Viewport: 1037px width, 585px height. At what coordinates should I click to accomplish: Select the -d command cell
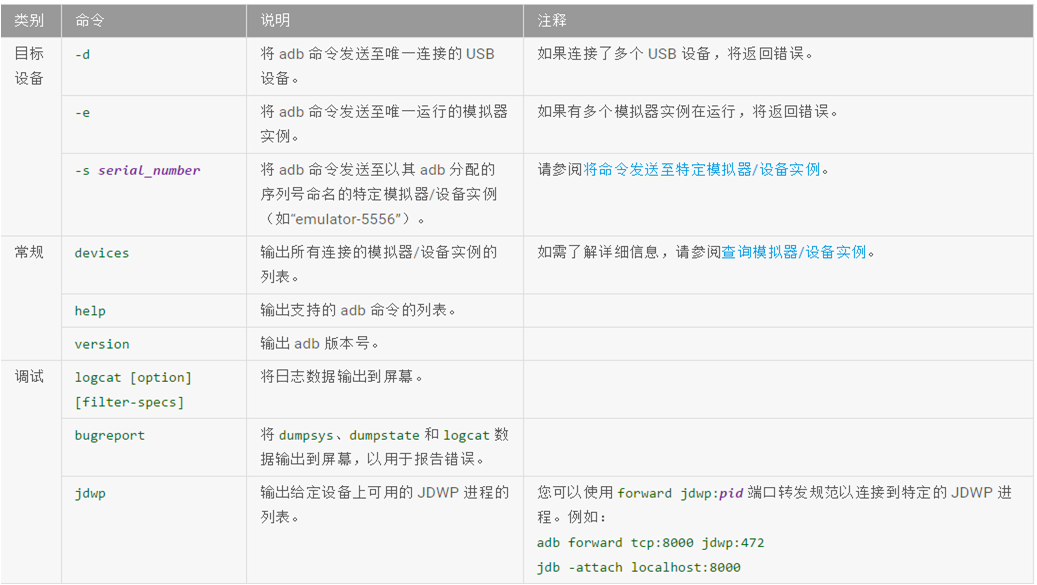82,54
